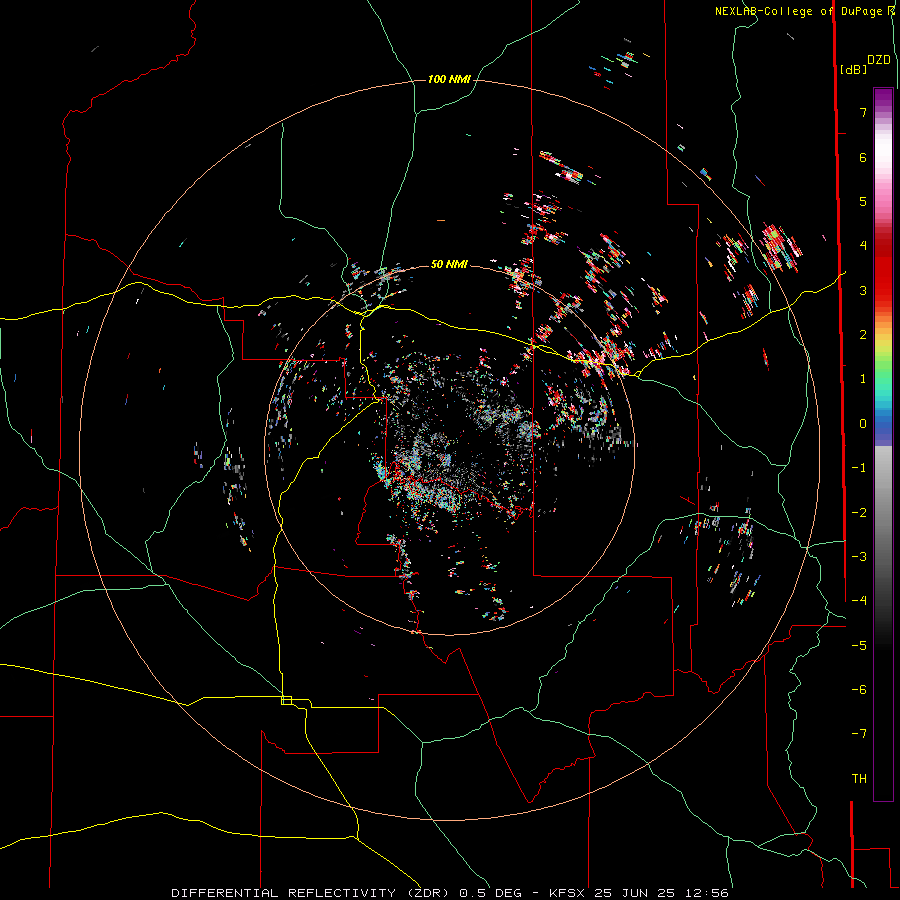
Task: Click the 0 value on the color scale
Action: click(x=863, y=424)
